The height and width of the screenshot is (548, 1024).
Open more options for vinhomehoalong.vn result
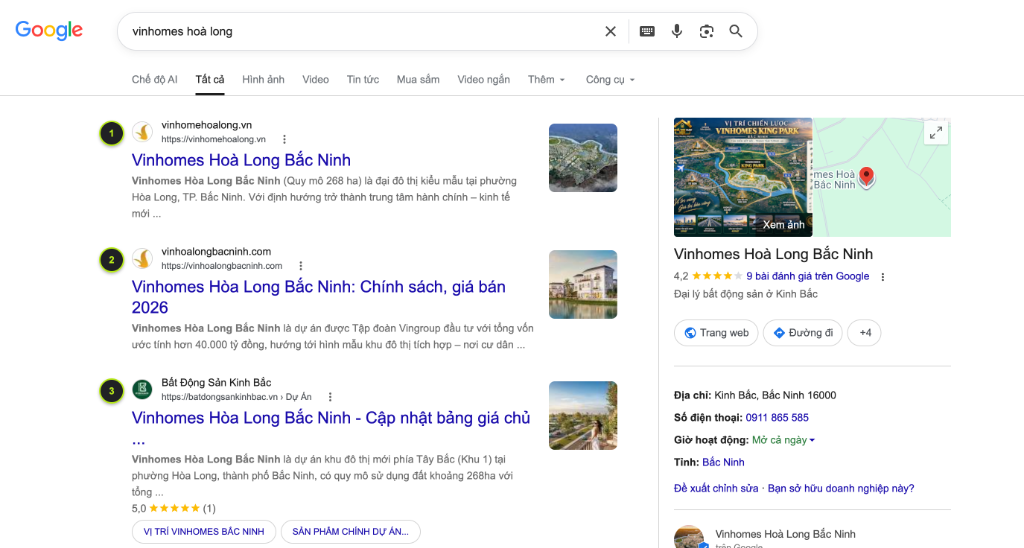[284, 139]
